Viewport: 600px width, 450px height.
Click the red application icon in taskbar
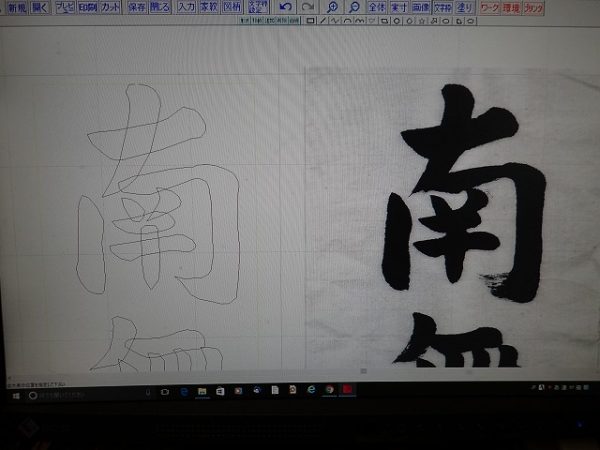[x=347, y=390]
